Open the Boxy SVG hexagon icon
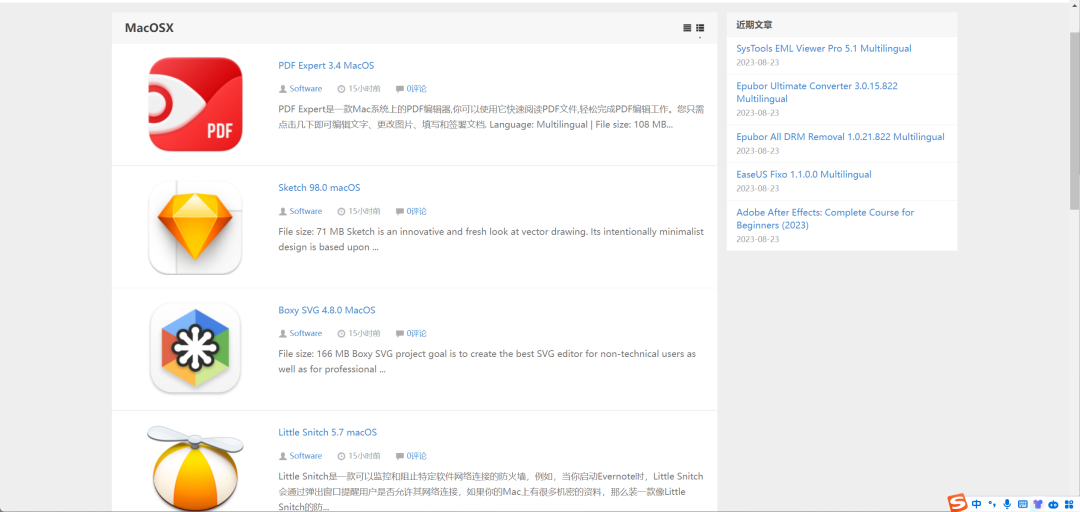 pyautogui.click(x=196, y=349)
